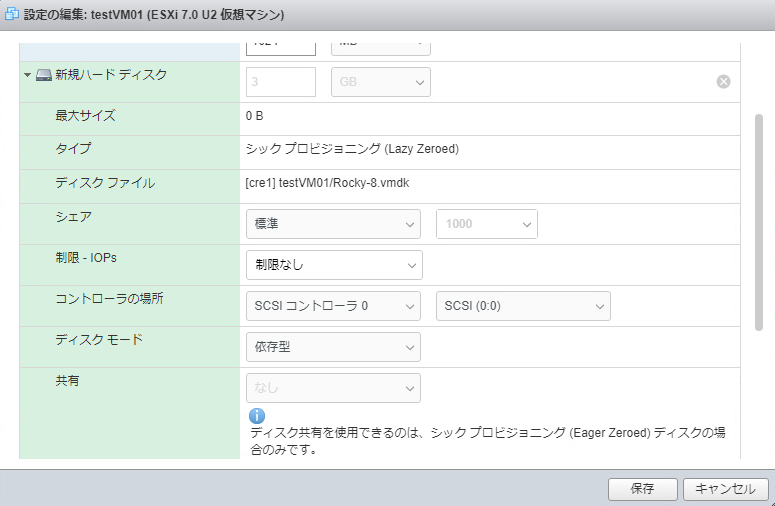
Task: Open the なし sharing dropdown
Action: pos(332,388)
